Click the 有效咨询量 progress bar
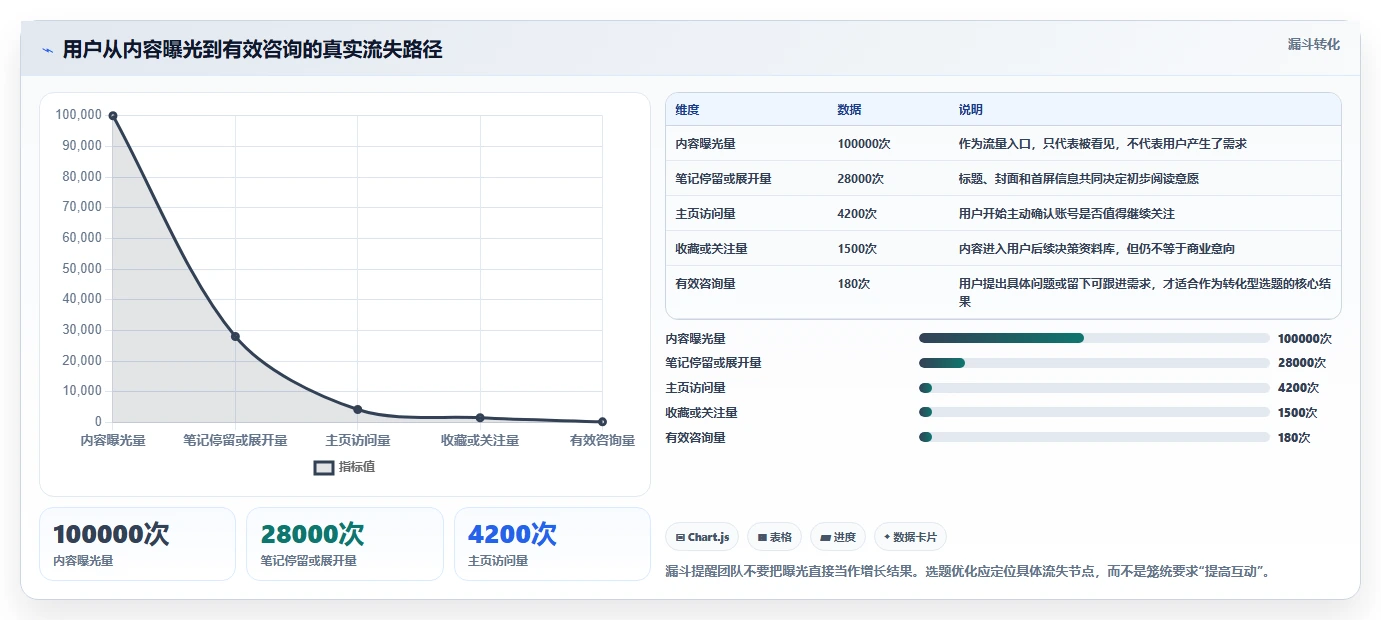Screen dimensions: 1381x620 (x=1094, y=437)
